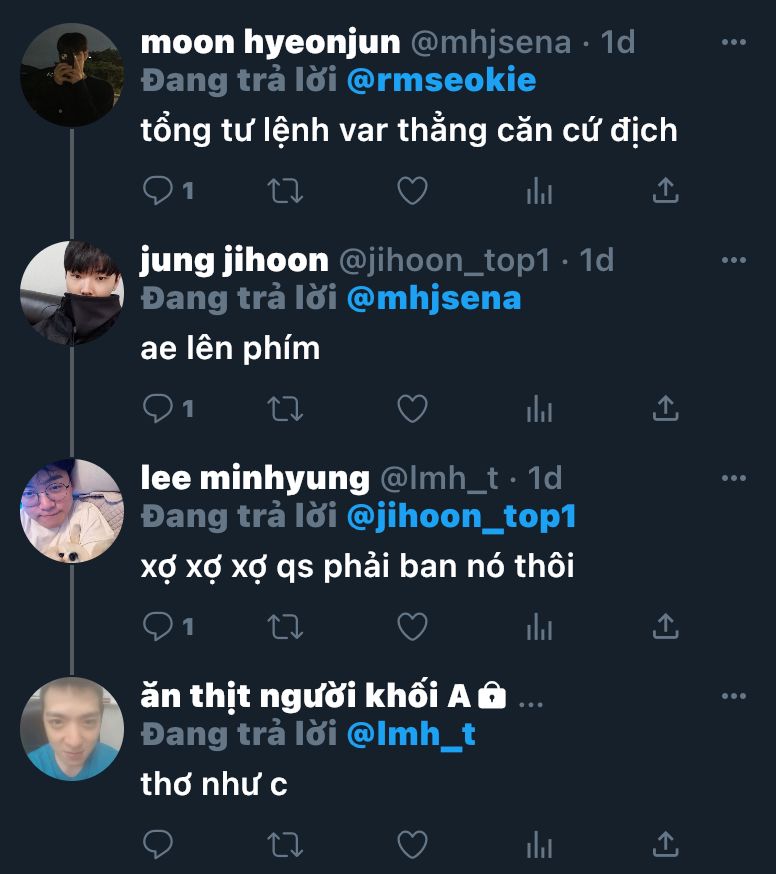This screenshot has height=874, width=776.
Task: Like lee minhyung's tweet
Action: pos(412,626)
